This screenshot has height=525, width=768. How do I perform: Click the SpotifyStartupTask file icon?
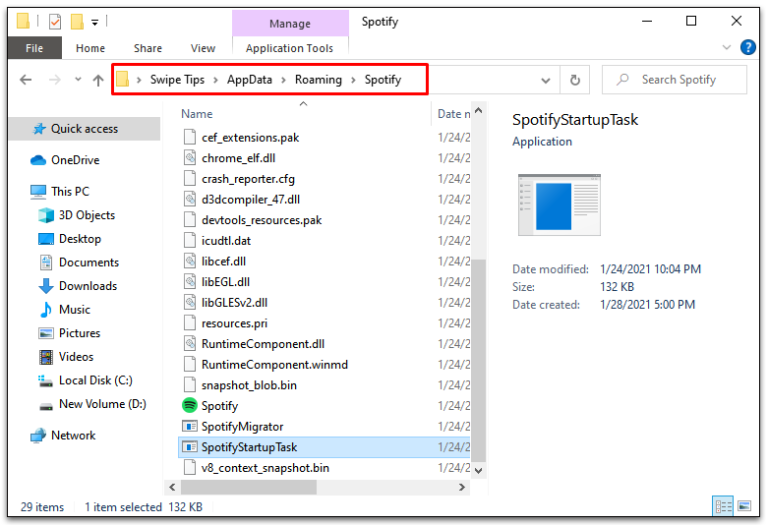(x=190, y=447)
